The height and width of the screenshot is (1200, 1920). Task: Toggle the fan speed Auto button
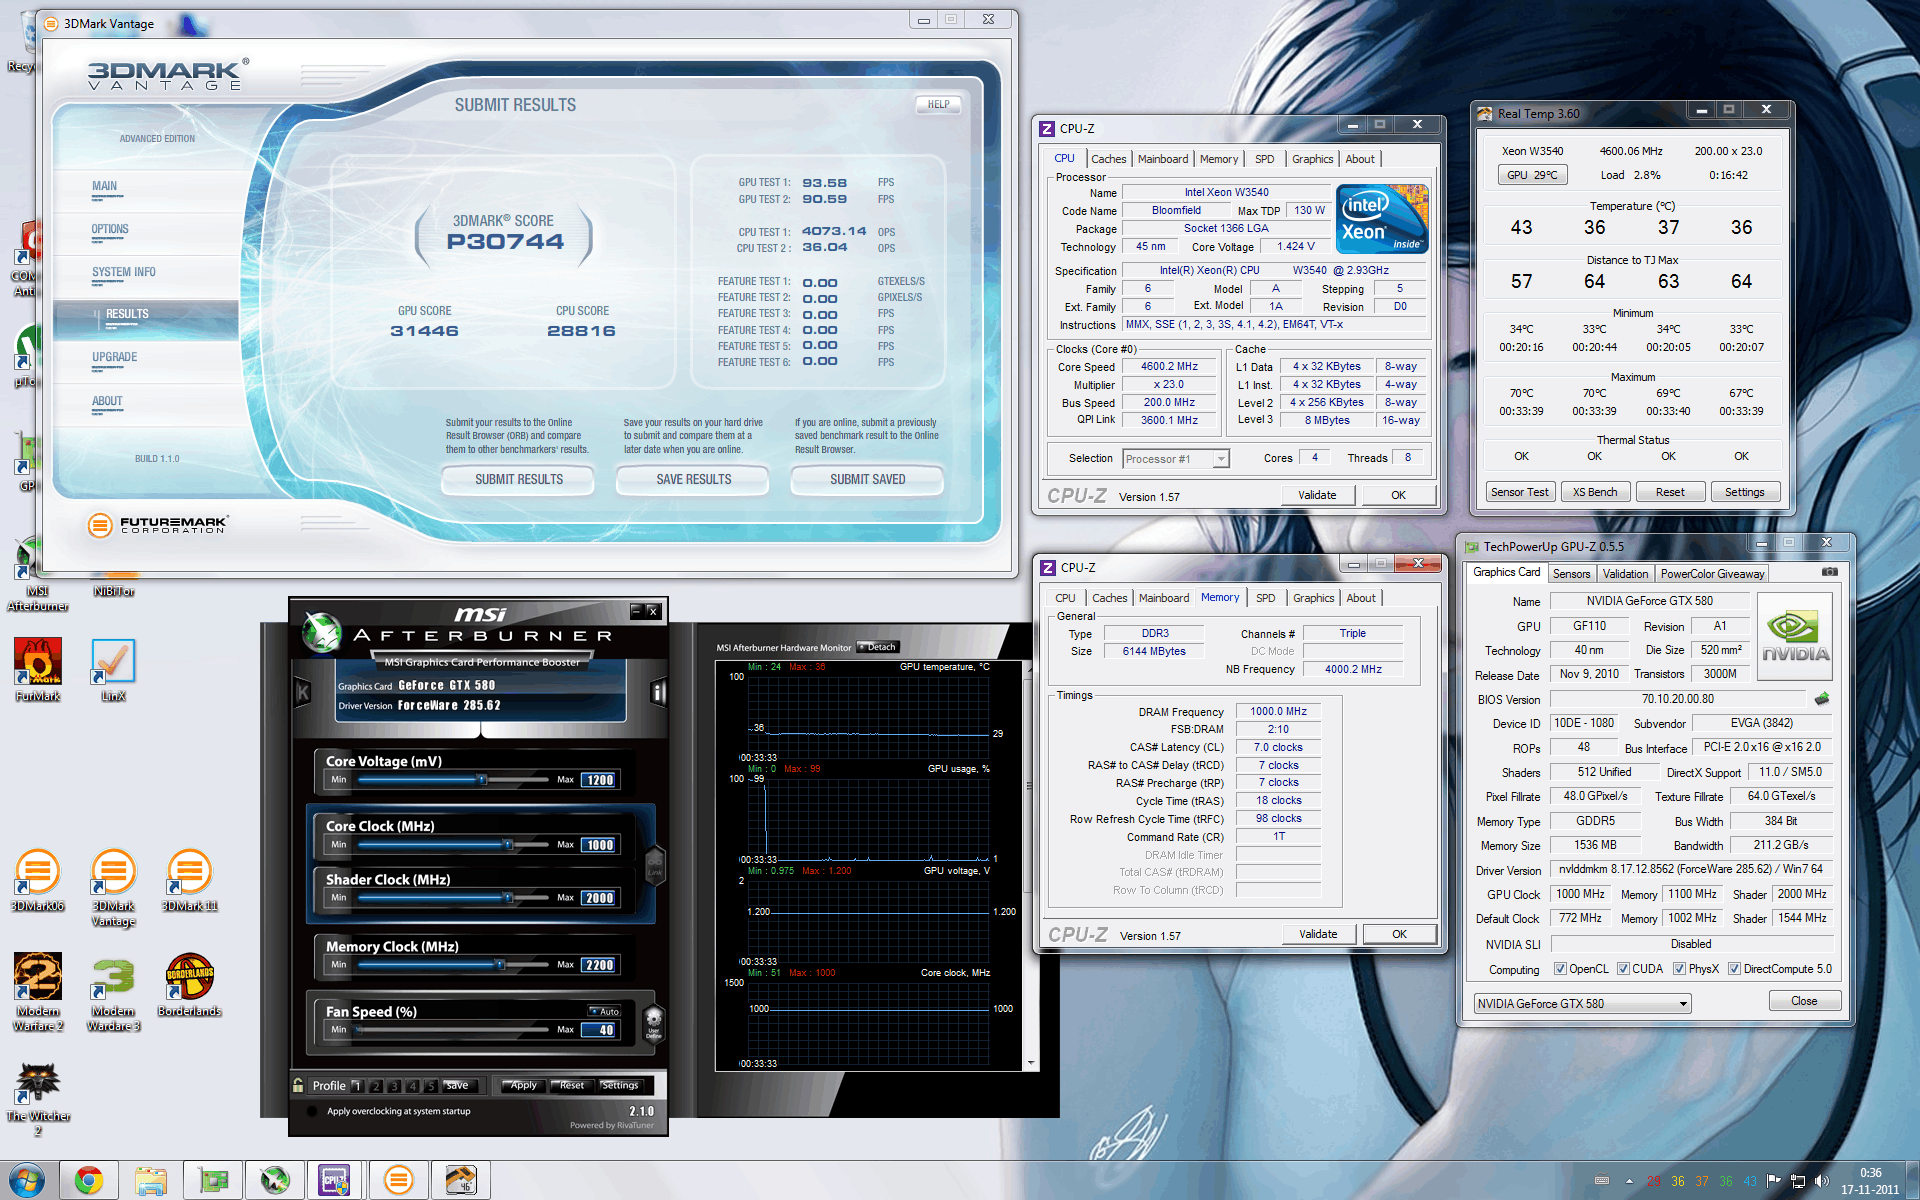click(x=605, y=1011)
